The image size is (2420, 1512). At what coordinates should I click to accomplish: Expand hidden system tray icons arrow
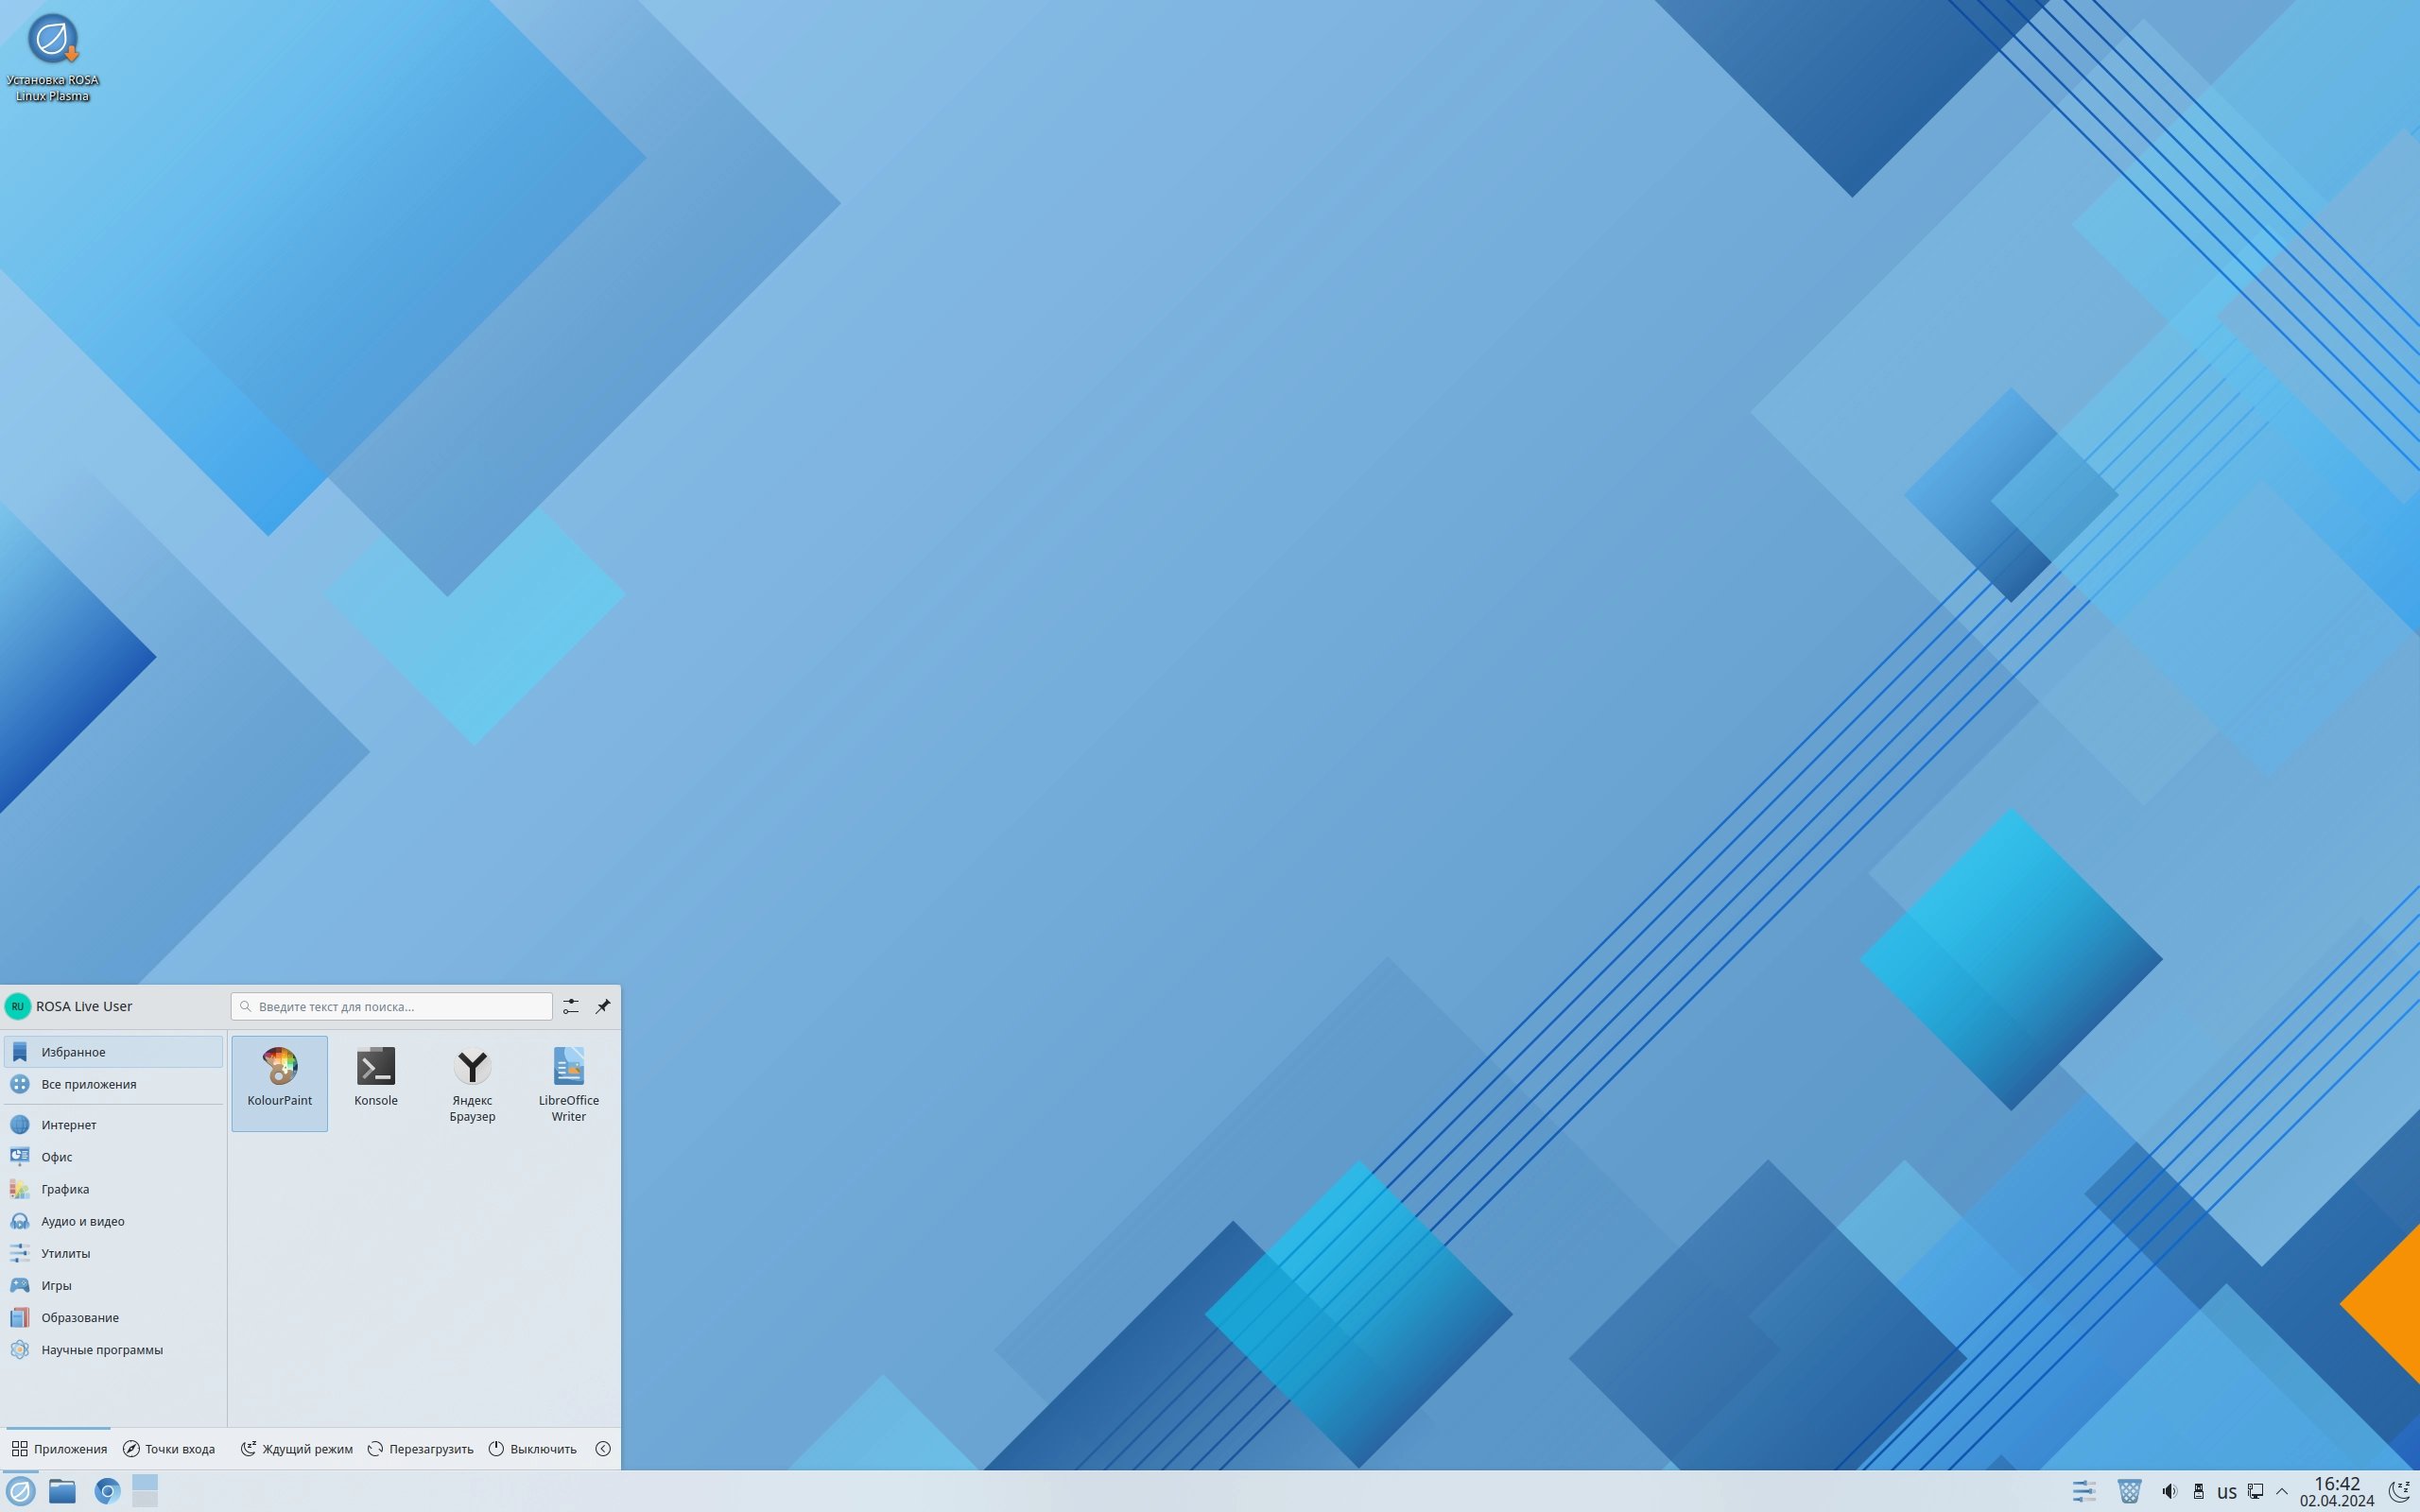(2282, 1491)
